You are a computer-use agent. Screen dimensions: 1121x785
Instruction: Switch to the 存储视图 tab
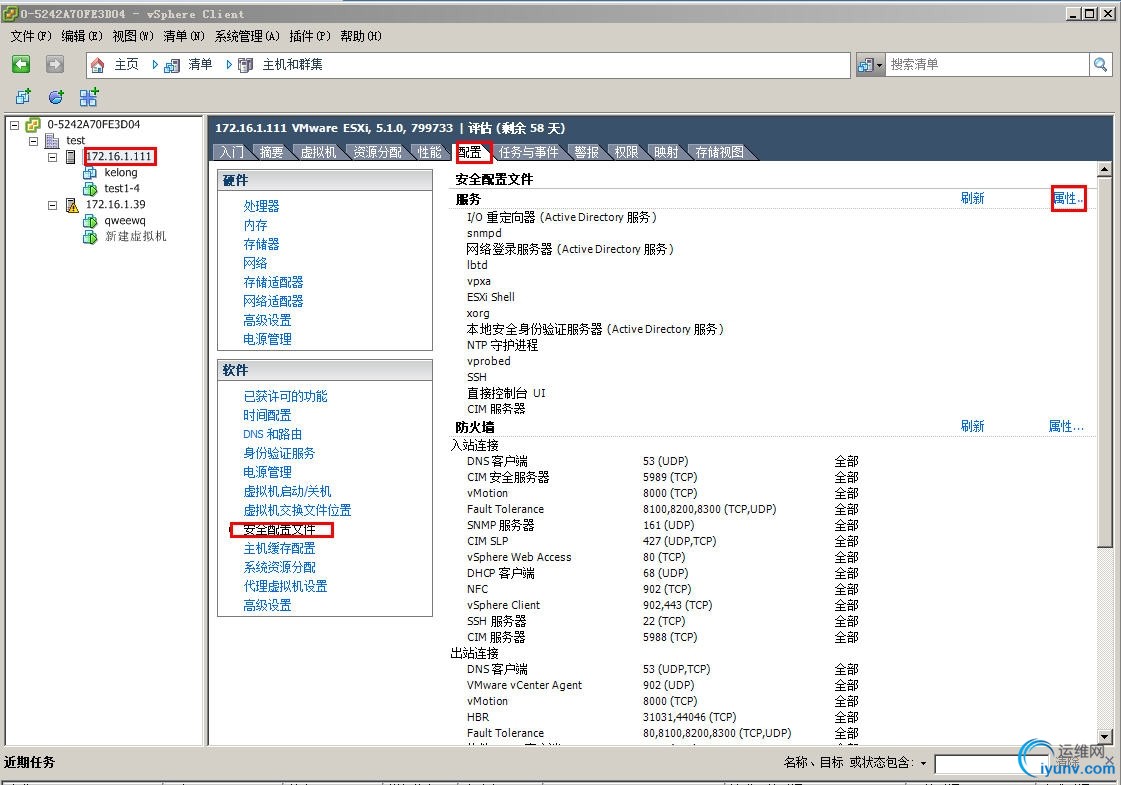pyautogui.click(x=719, y=152)
